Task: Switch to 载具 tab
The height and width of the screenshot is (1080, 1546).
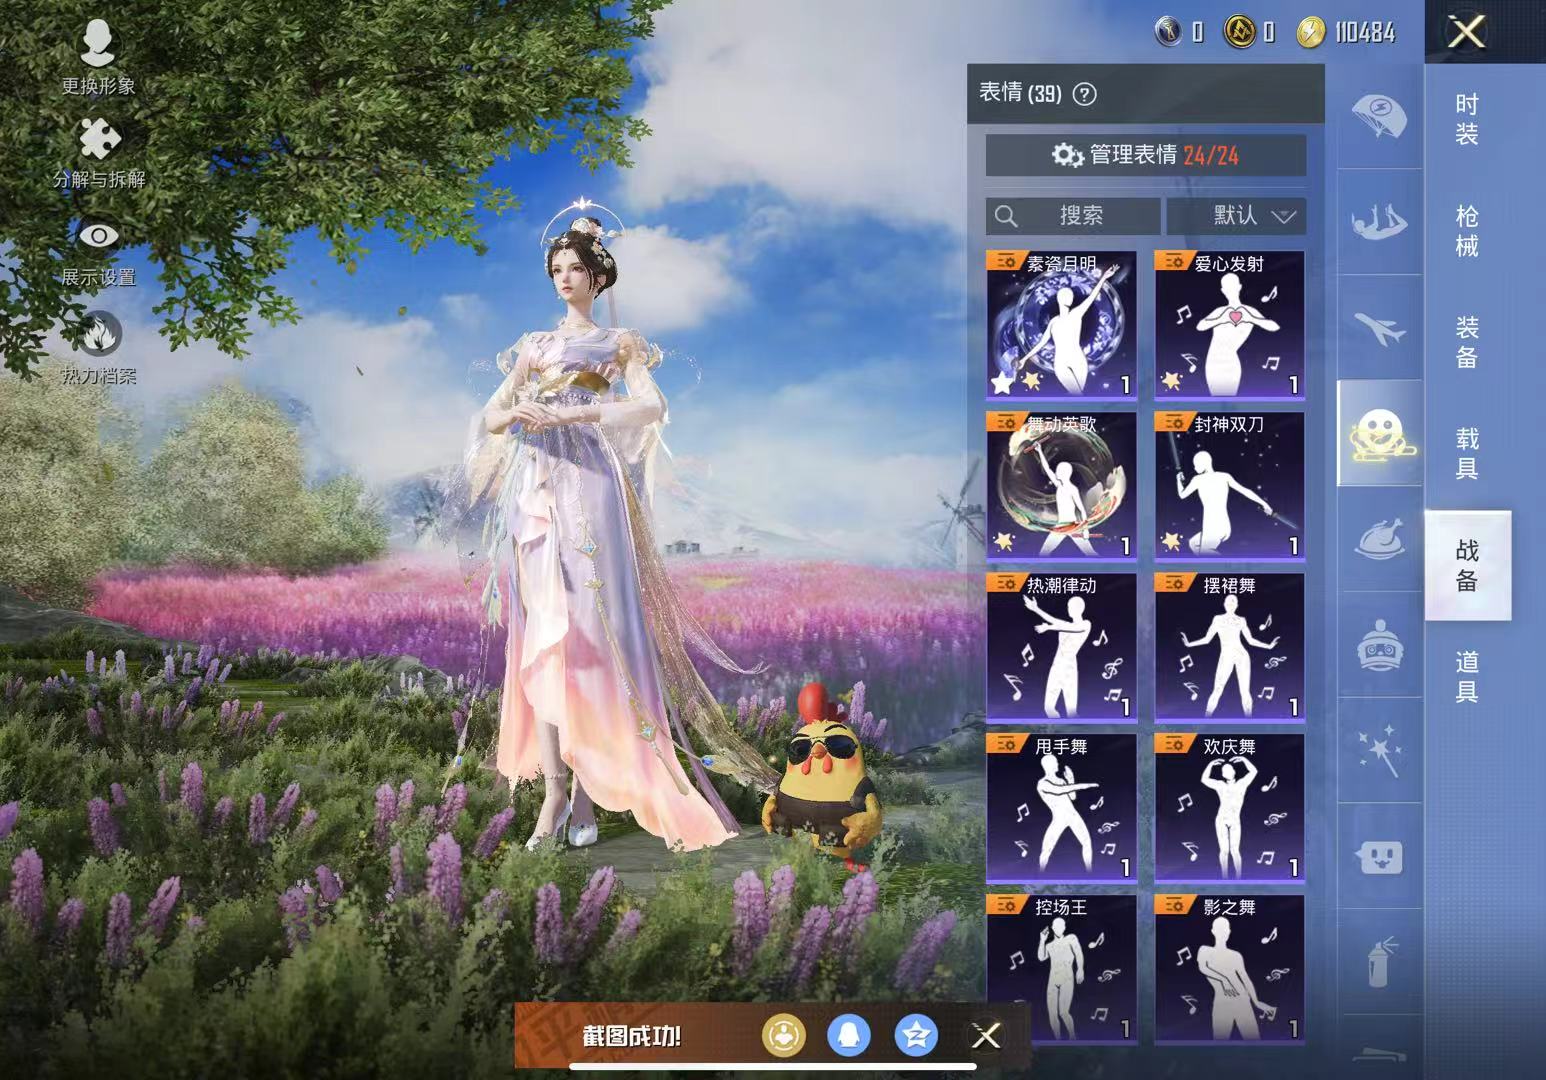Action: click(x=1467, y=454)
